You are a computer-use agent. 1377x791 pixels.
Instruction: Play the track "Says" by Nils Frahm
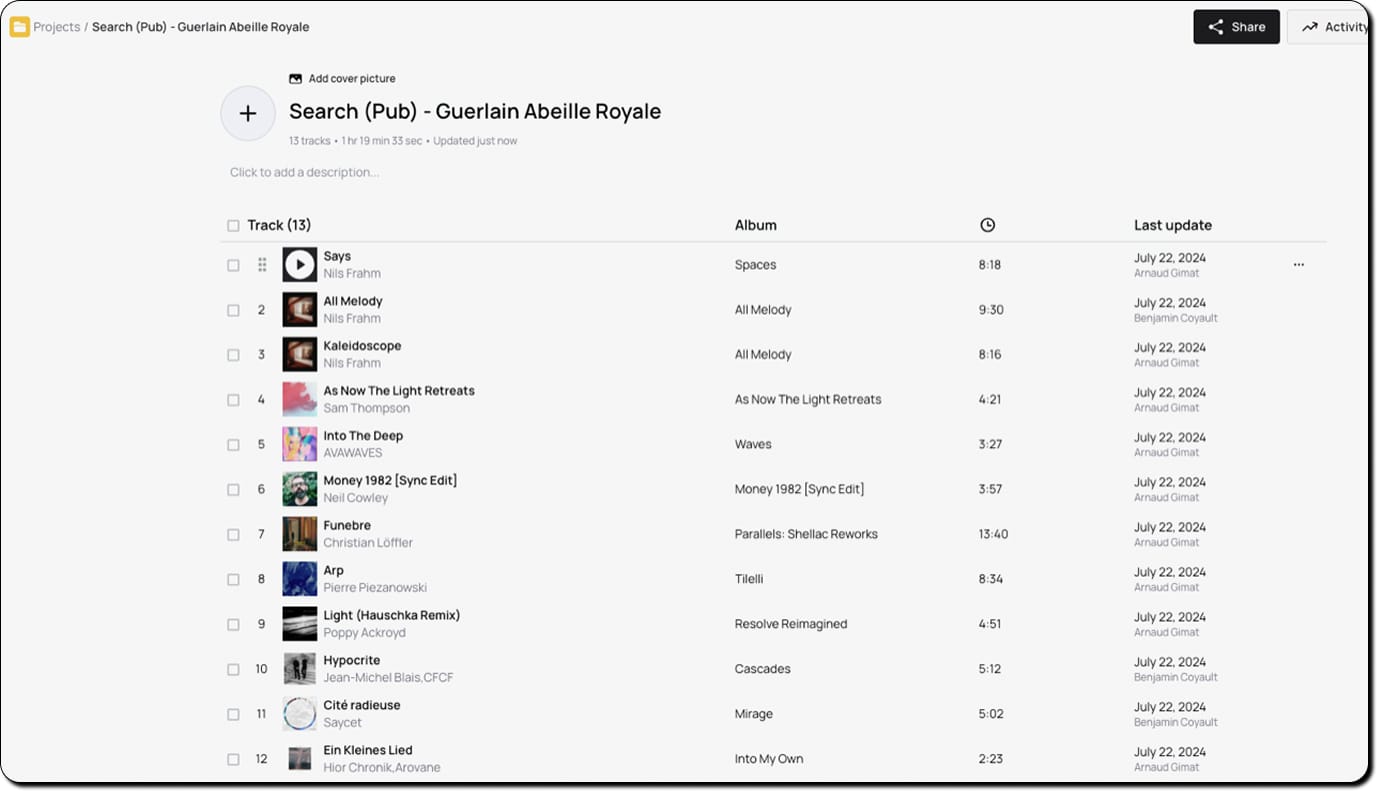(299, 264)
